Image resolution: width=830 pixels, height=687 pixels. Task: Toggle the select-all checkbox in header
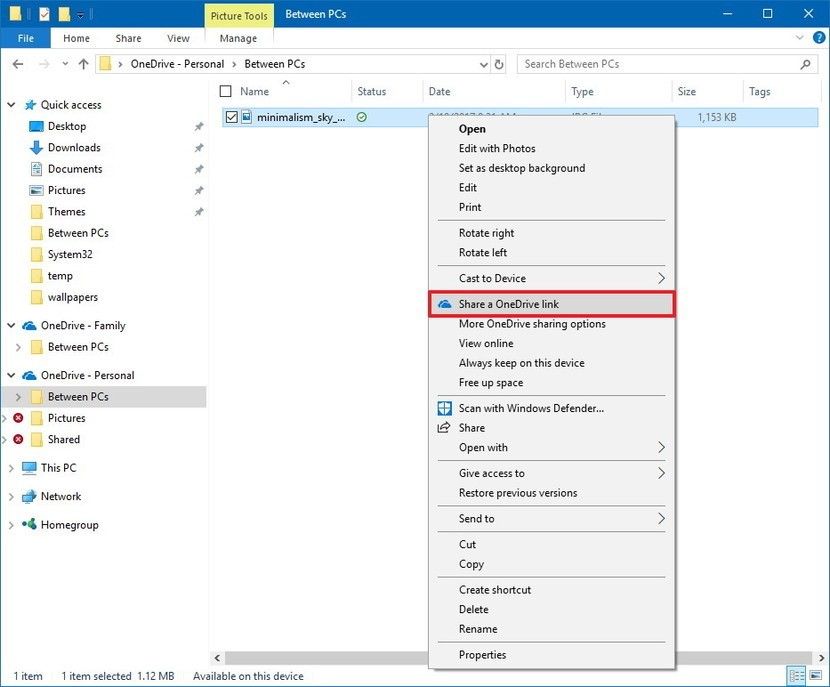[x=225, y=92]
